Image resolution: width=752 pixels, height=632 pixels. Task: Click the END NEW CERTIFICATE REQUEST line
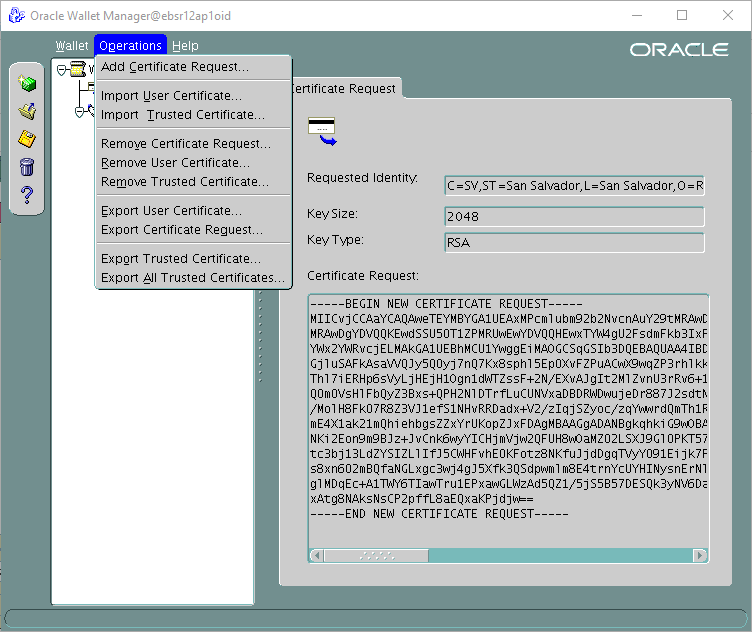coord(439,514)
